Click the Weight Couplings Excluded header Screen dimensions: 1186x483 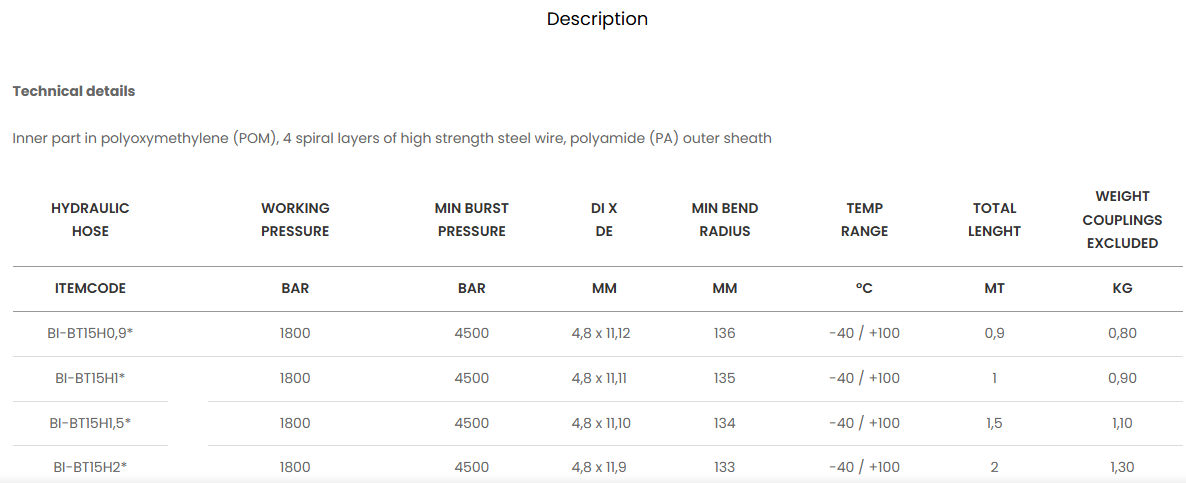pos(1122,220)
